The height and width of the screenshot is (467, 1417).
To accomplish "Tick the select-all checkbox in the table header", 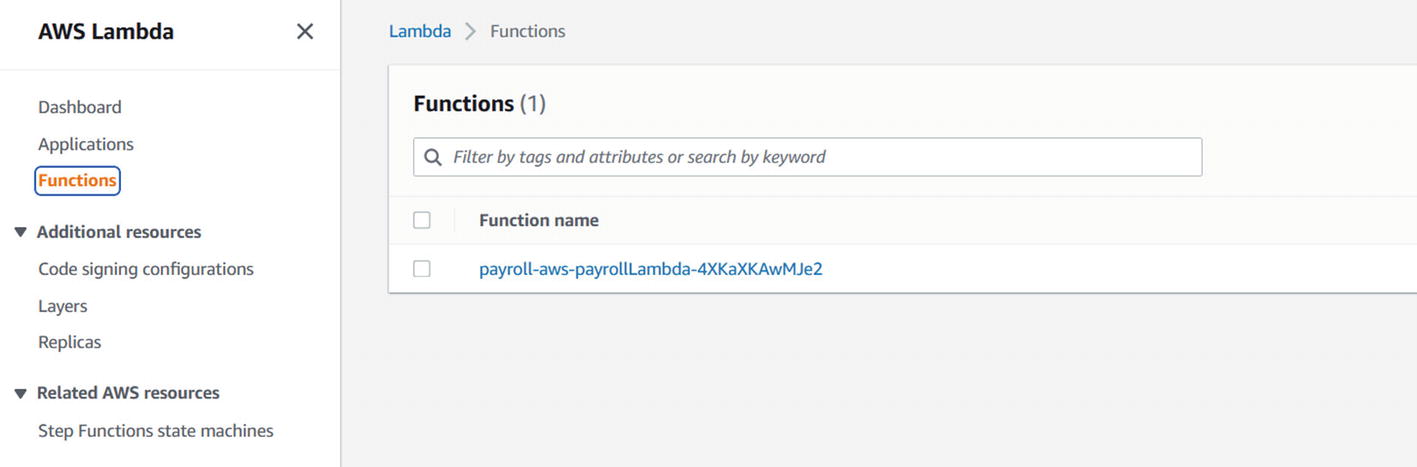I will [422, 220].
